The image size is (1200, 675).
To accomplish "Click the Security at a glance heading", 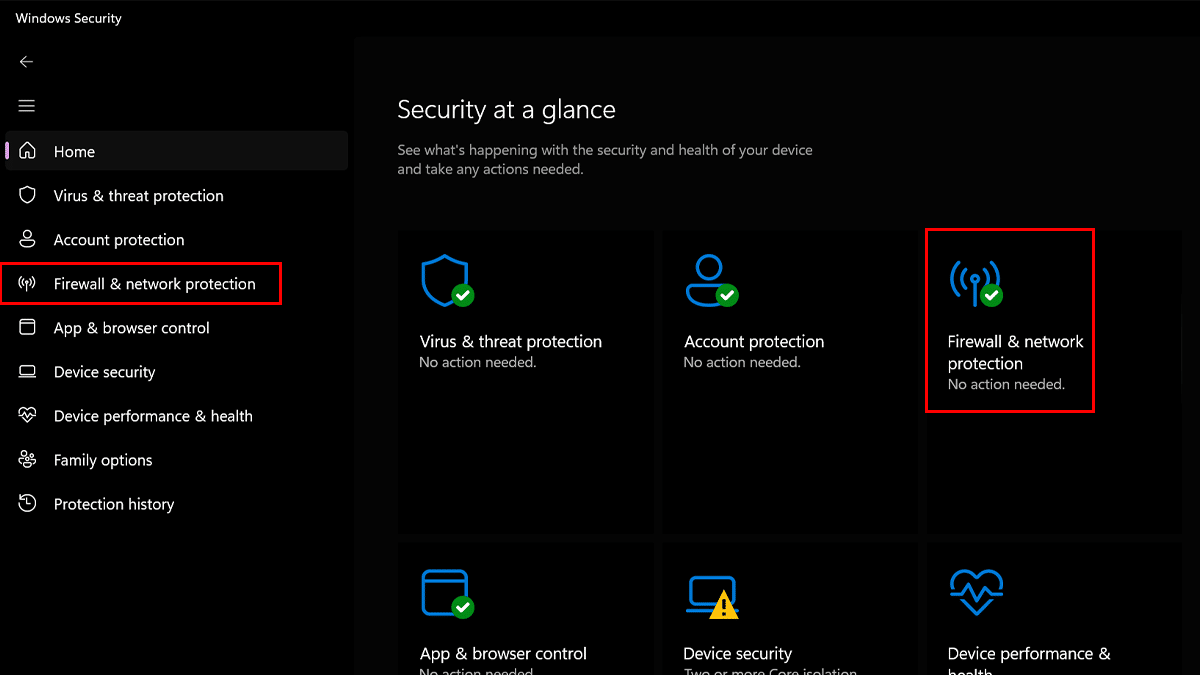I will coord(506,110).
